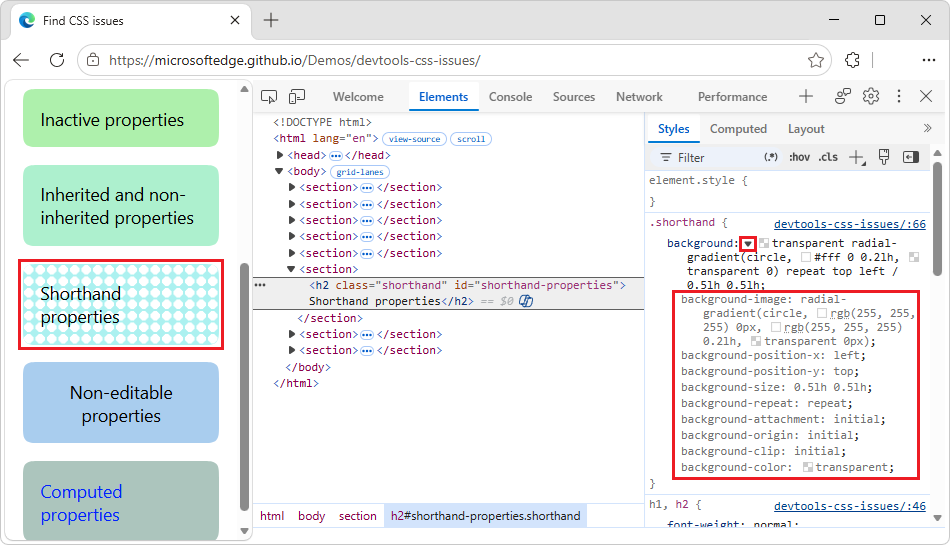
Task: Expand the first section node
Action: coord(292,188)
